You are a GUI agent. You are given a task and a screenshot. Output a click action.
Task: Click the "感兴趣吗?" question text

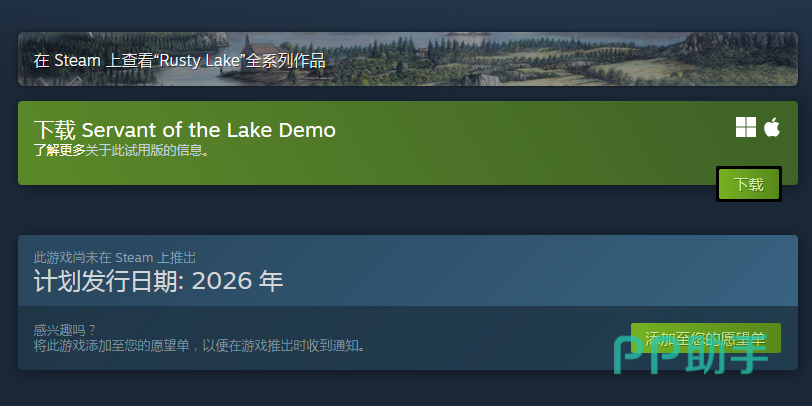pos(65,330)
